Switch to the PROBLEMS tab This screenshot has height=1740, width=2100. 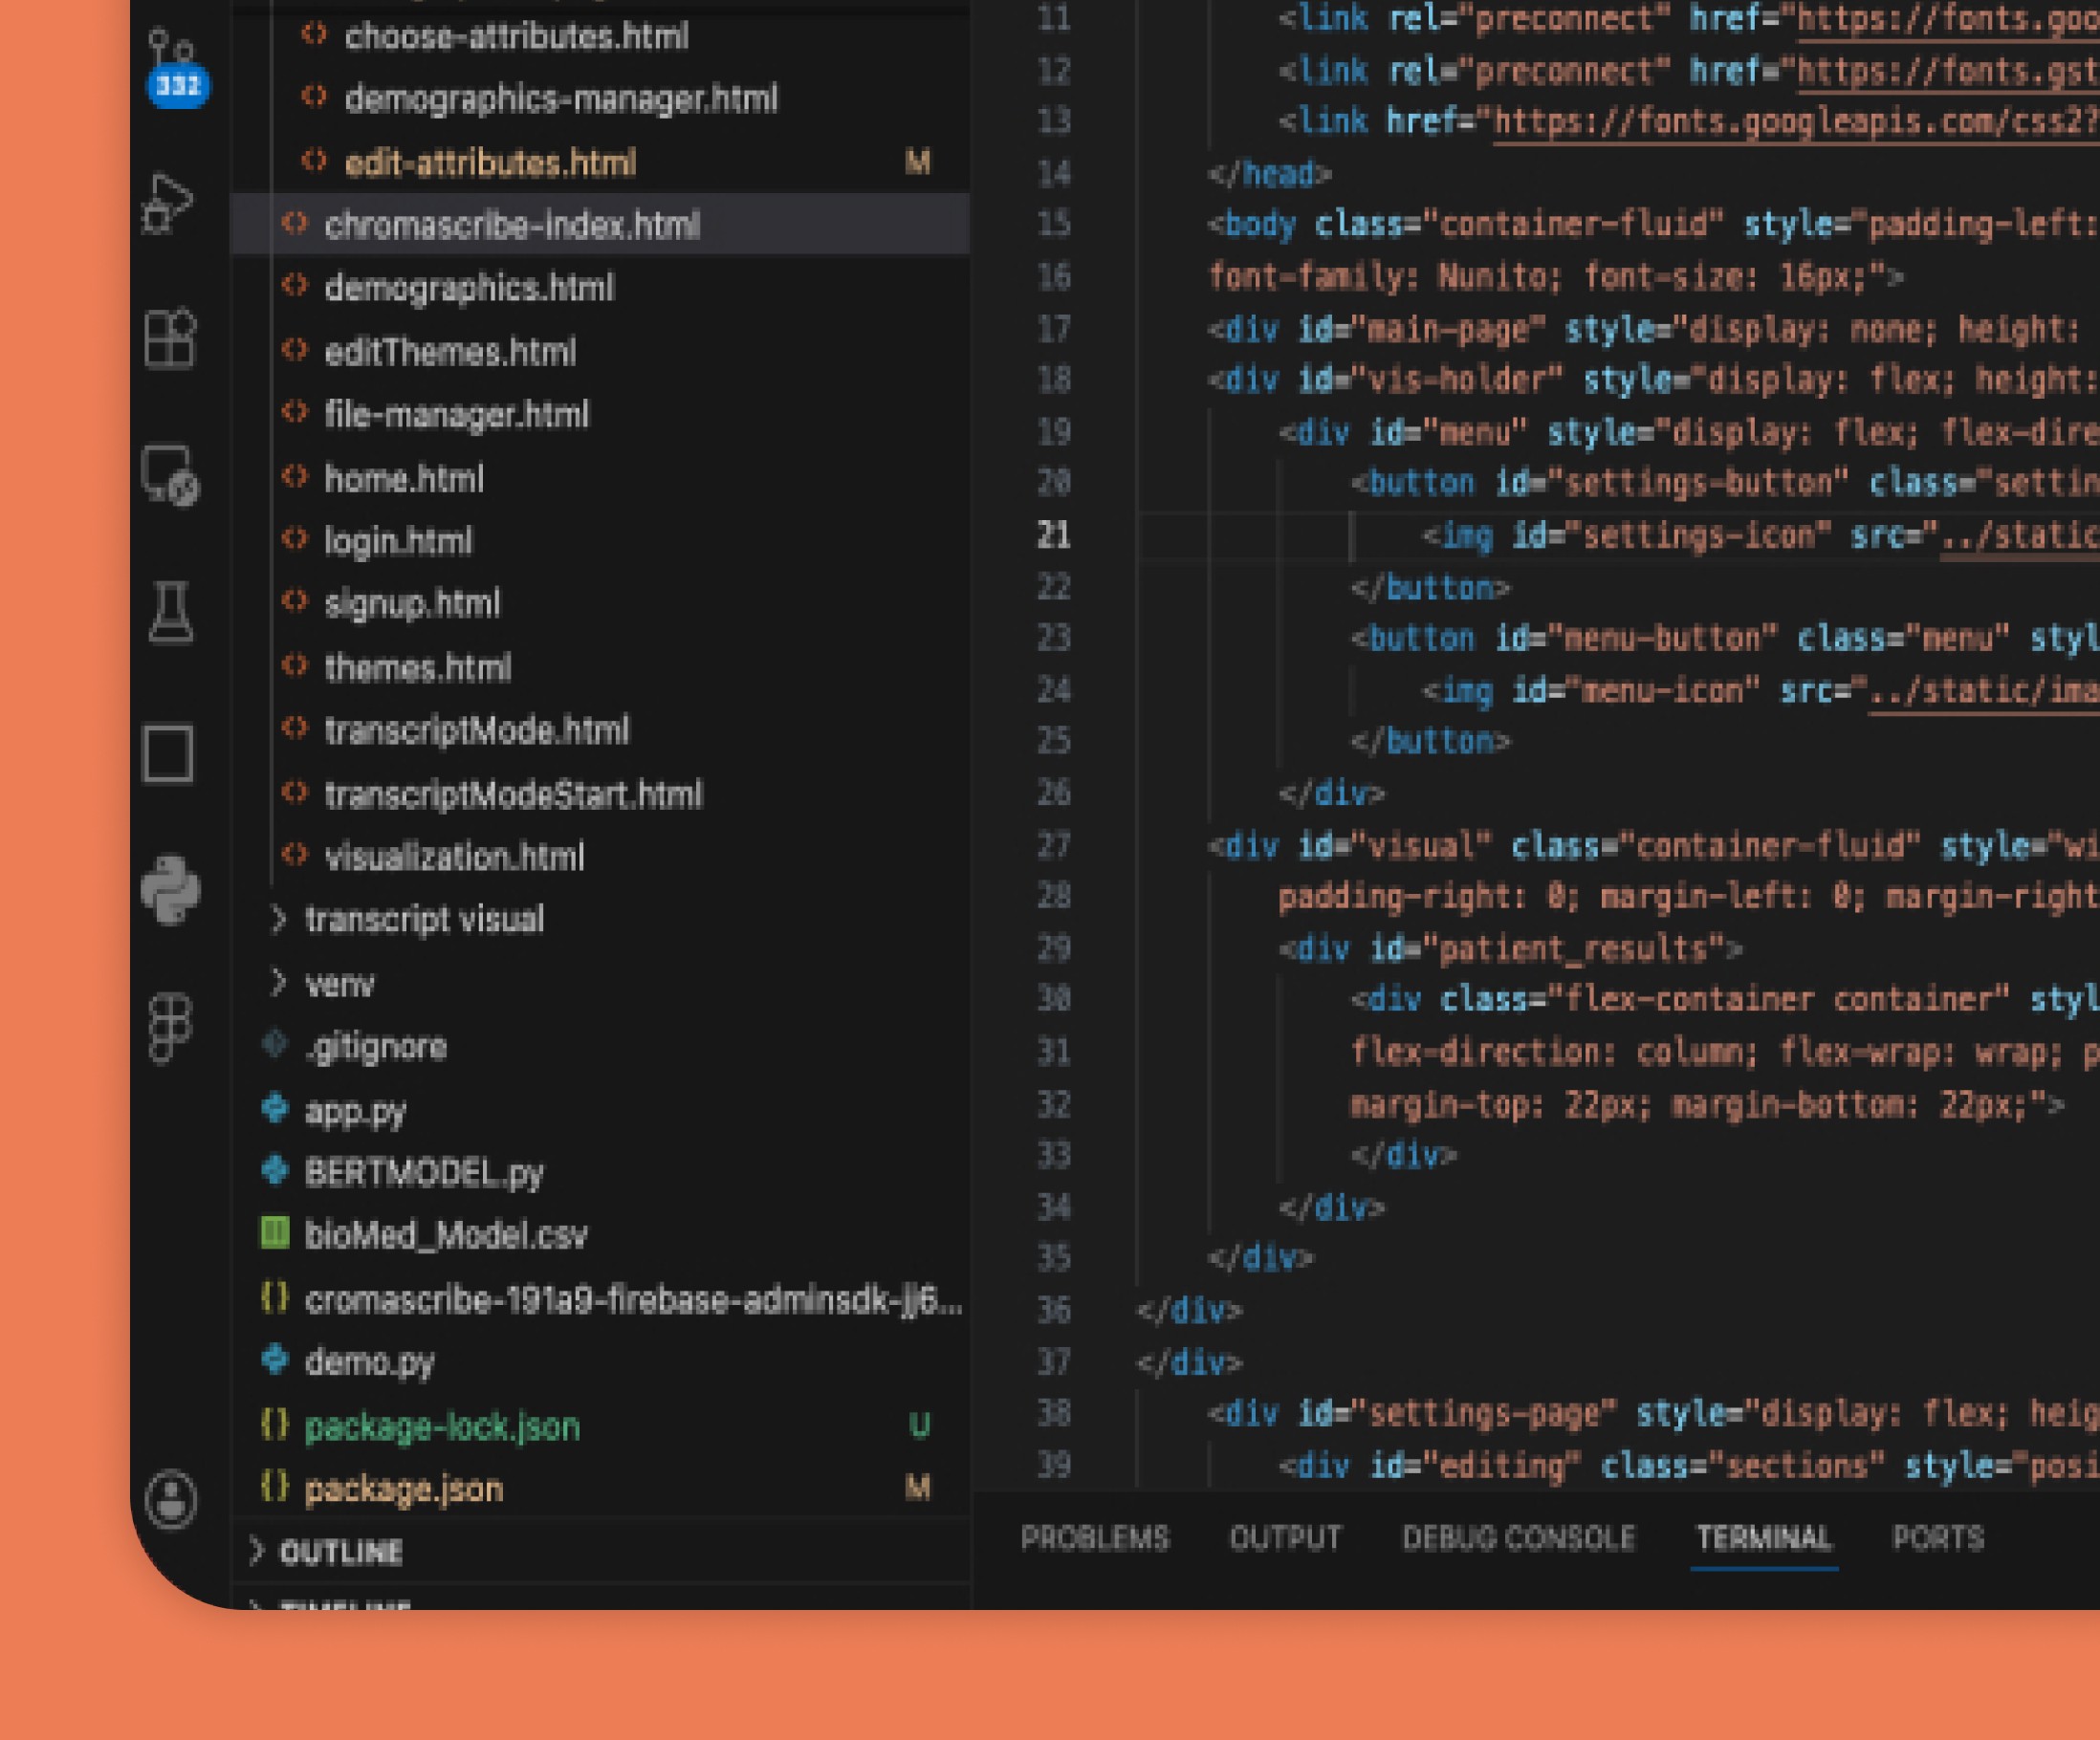coord(1094,1537)
